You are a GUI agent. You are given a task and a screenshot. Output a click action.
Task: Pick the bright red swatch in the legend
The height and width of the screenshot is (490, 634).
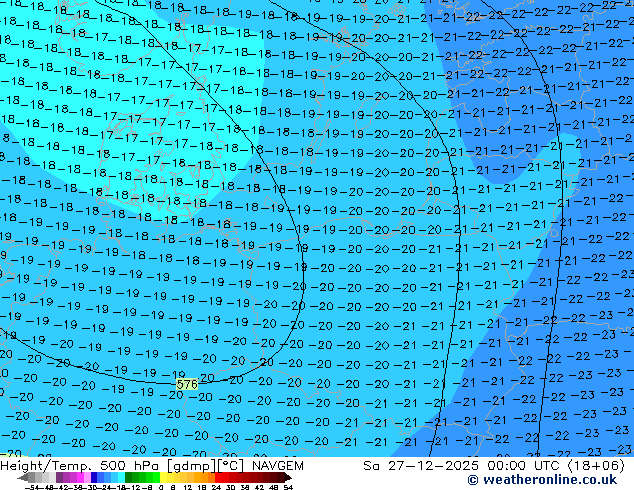coord(218,477)
